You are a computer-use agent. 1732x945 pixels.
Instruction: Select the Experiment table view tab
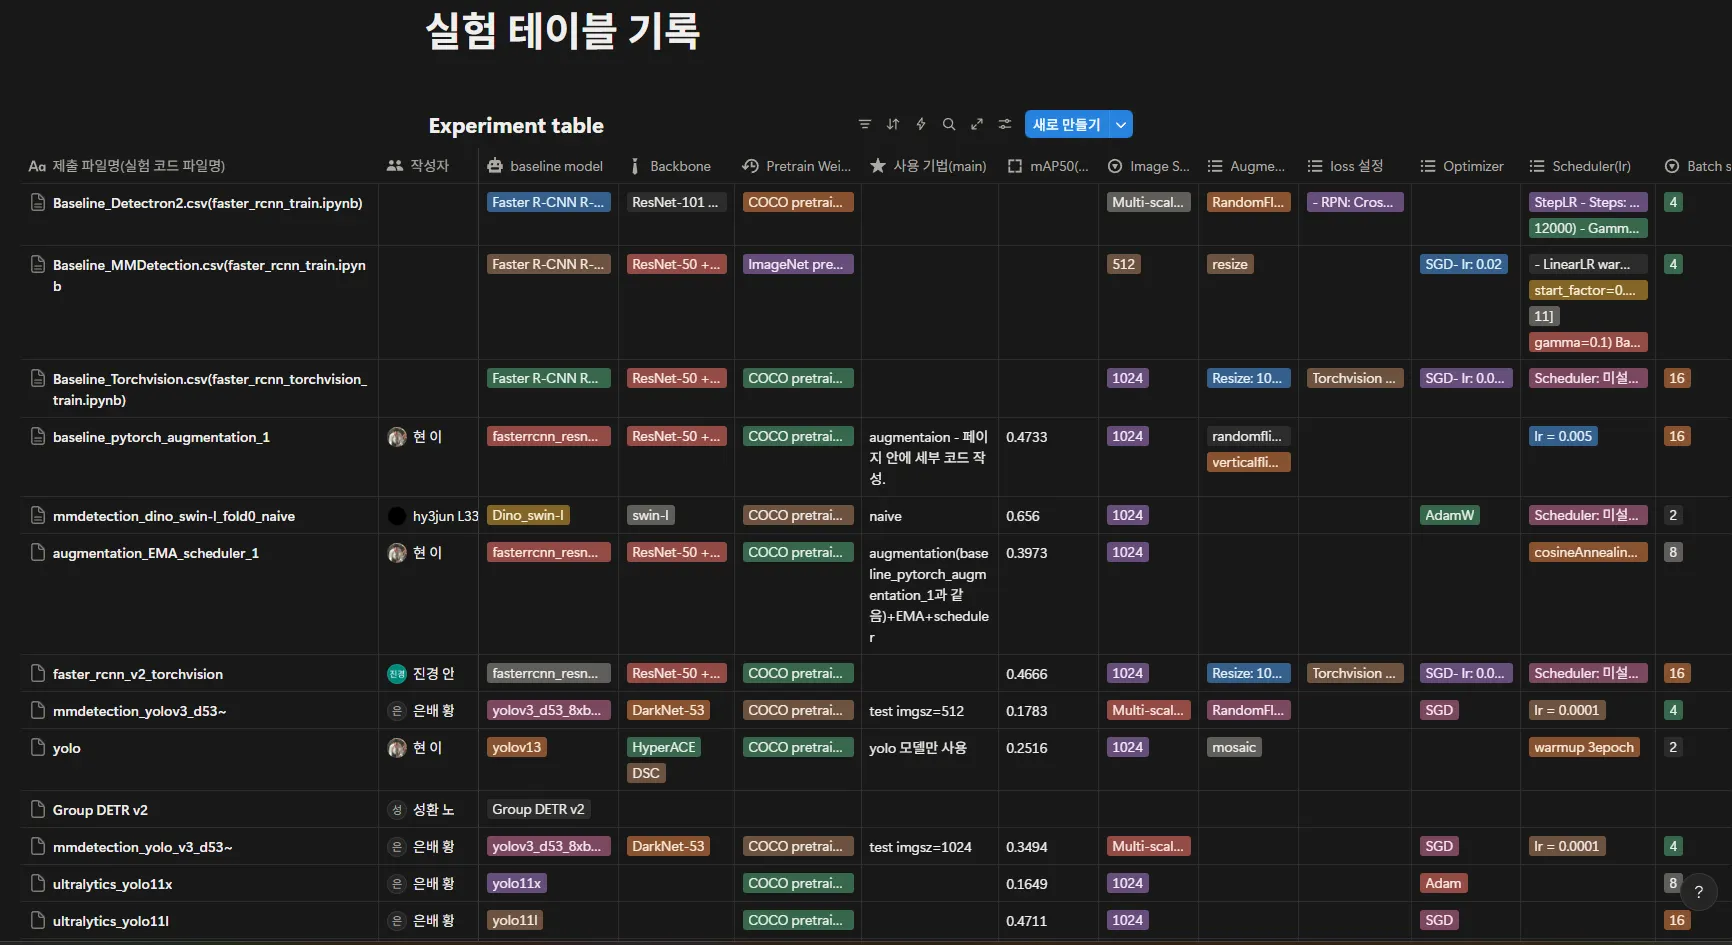pos(516,125)
